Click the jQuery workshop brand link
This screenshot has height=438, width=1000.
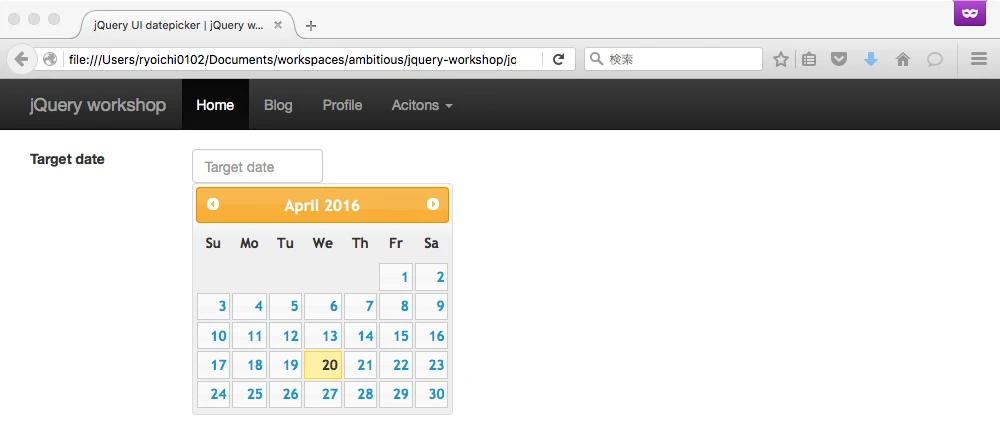pos(98,105)
